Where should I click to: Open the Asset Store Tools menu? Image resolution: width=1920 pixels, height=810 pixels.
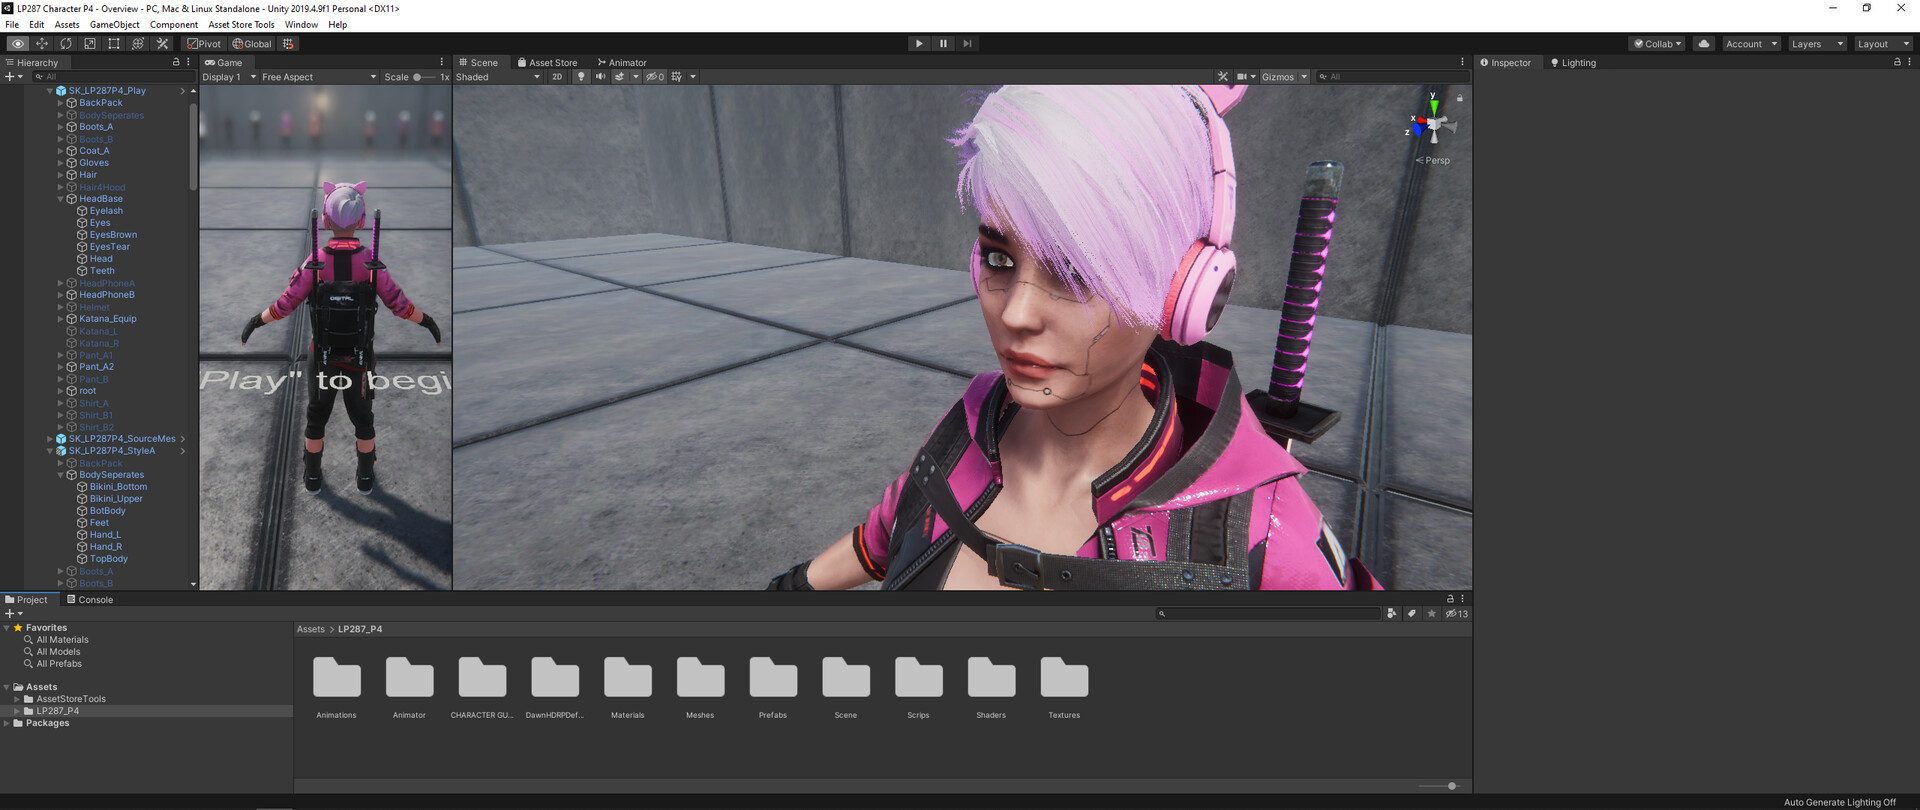click(241, 25)
